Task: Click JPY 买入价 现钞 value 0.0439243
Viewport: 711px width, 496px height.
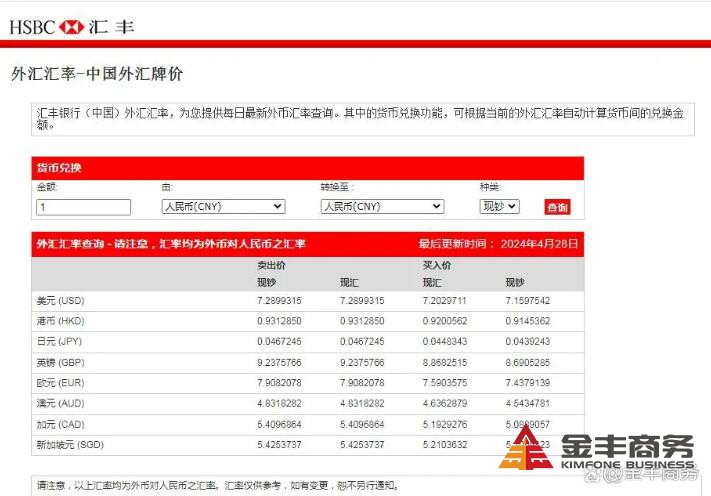Action: 527,341
